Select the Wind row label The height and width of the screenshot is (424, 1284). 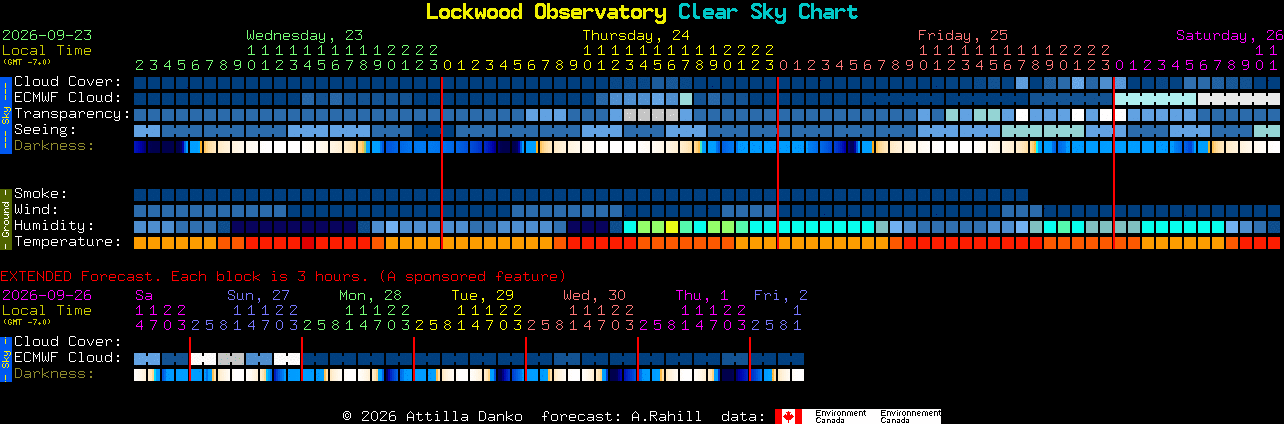coord(36,210)
